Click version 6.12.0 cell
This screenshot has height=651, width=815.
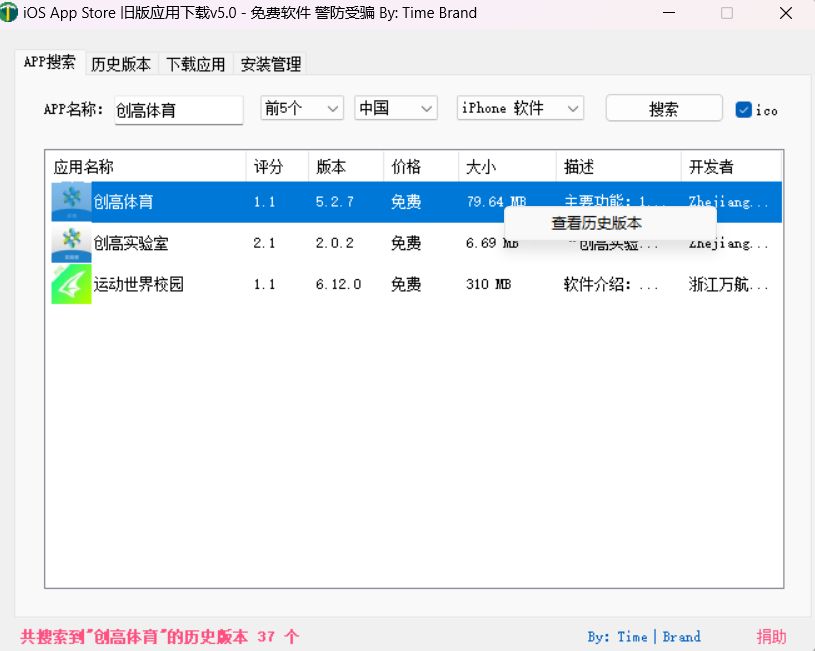point(338,284)
